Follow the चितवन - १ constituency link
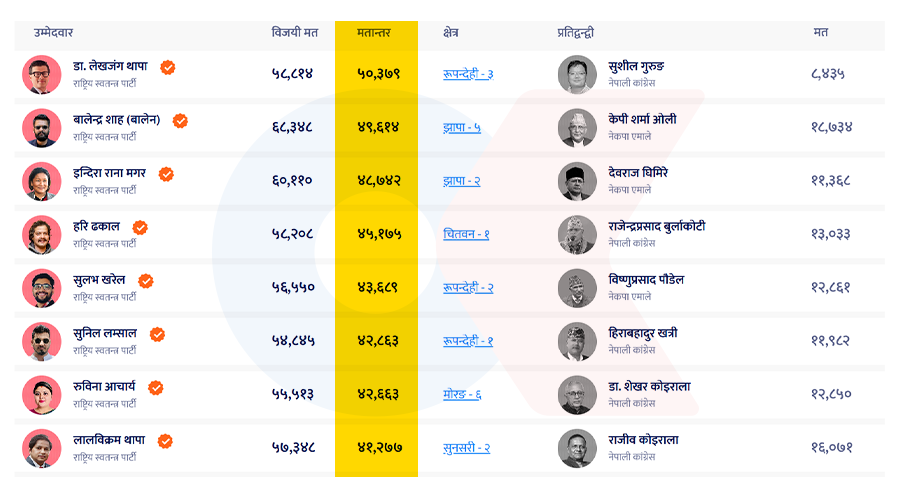 [x=466, y=234]
